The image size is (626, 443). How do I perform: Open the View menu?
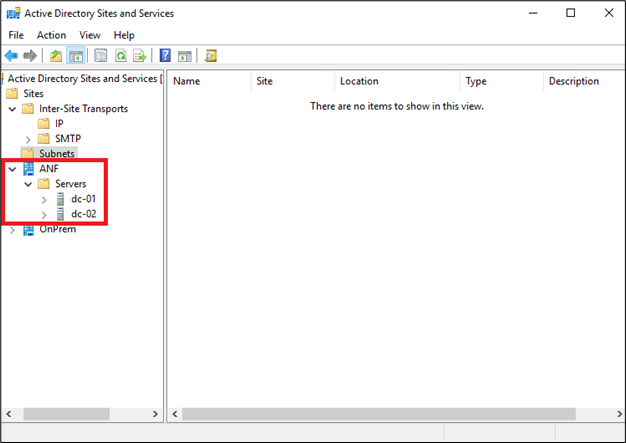(x=90, y=35)
